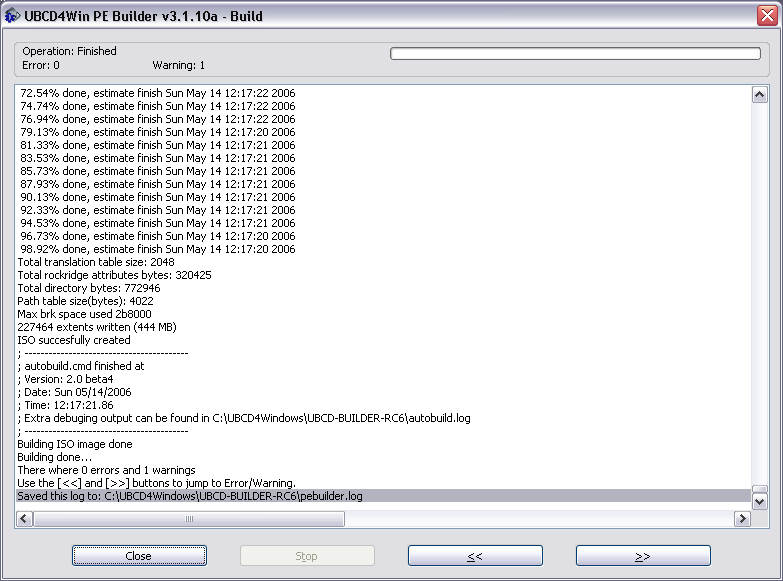Click the horizontal scrollbar right arrow
The image size is (783, 581).
coord(742,519)
